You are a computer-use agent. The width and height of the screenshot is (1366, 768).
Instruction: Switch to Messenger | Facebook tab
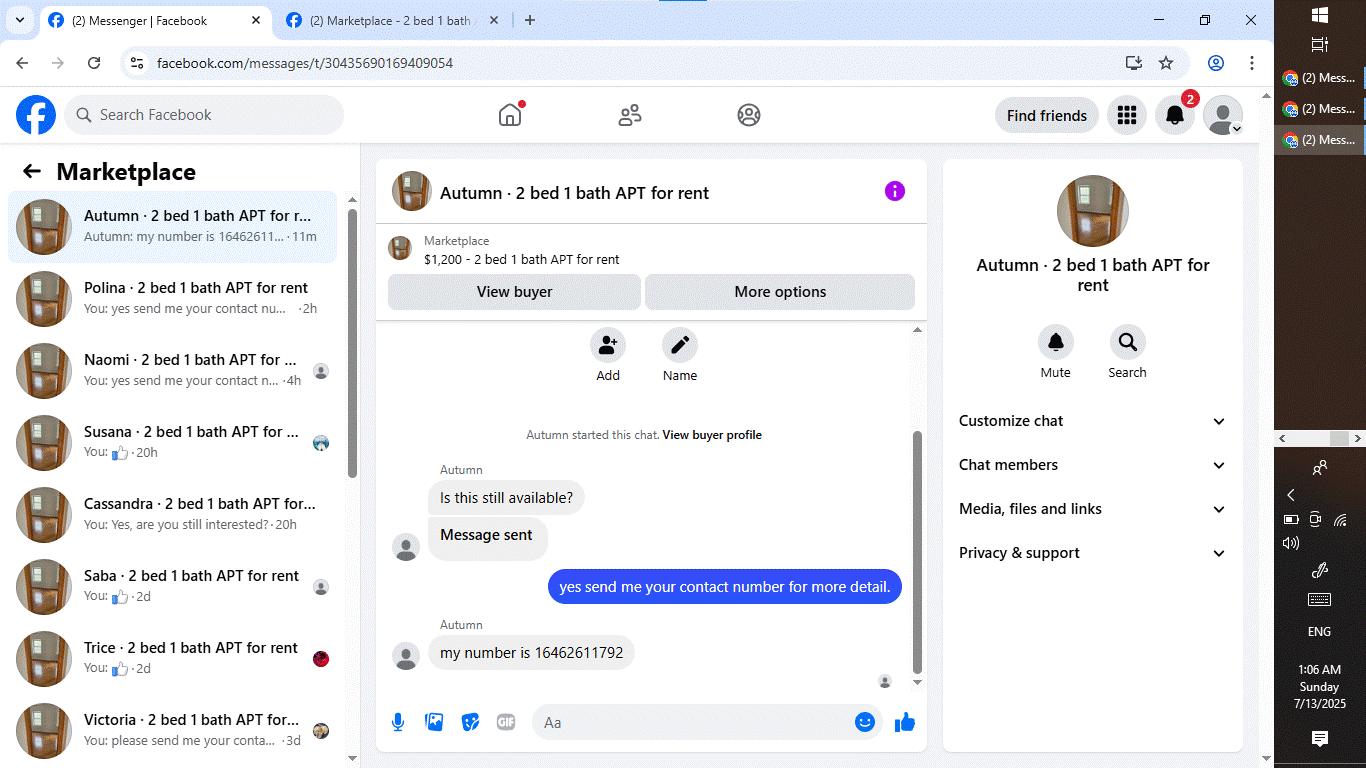(x=155, y=20)
